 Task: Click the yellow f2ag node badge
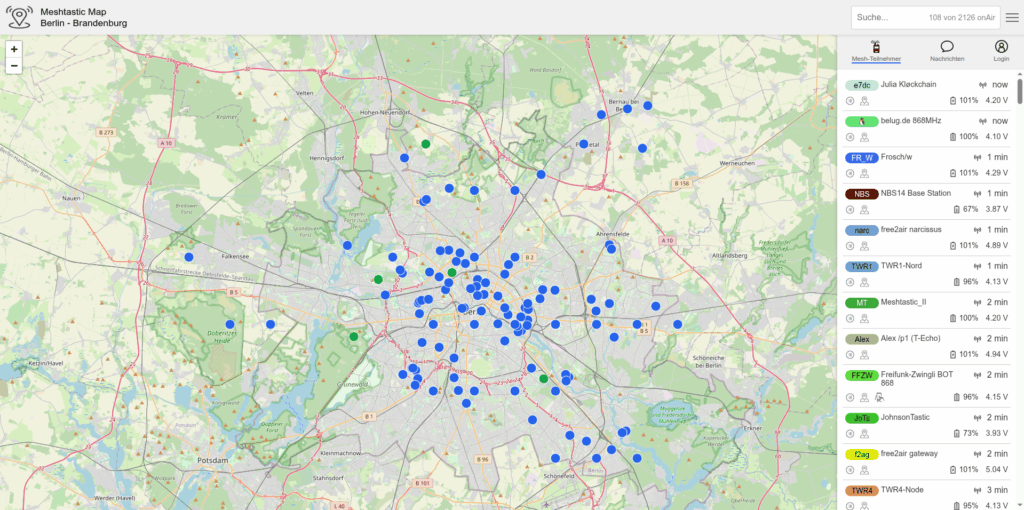(x=861, y=454)
